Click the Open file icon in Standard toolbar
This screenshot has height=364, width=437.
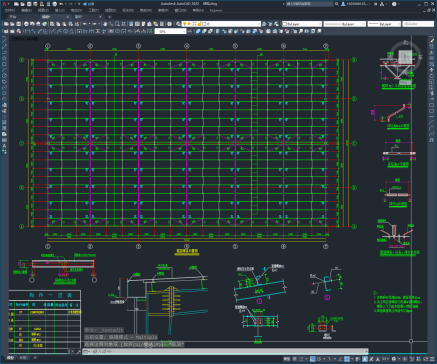coord(12,24)
